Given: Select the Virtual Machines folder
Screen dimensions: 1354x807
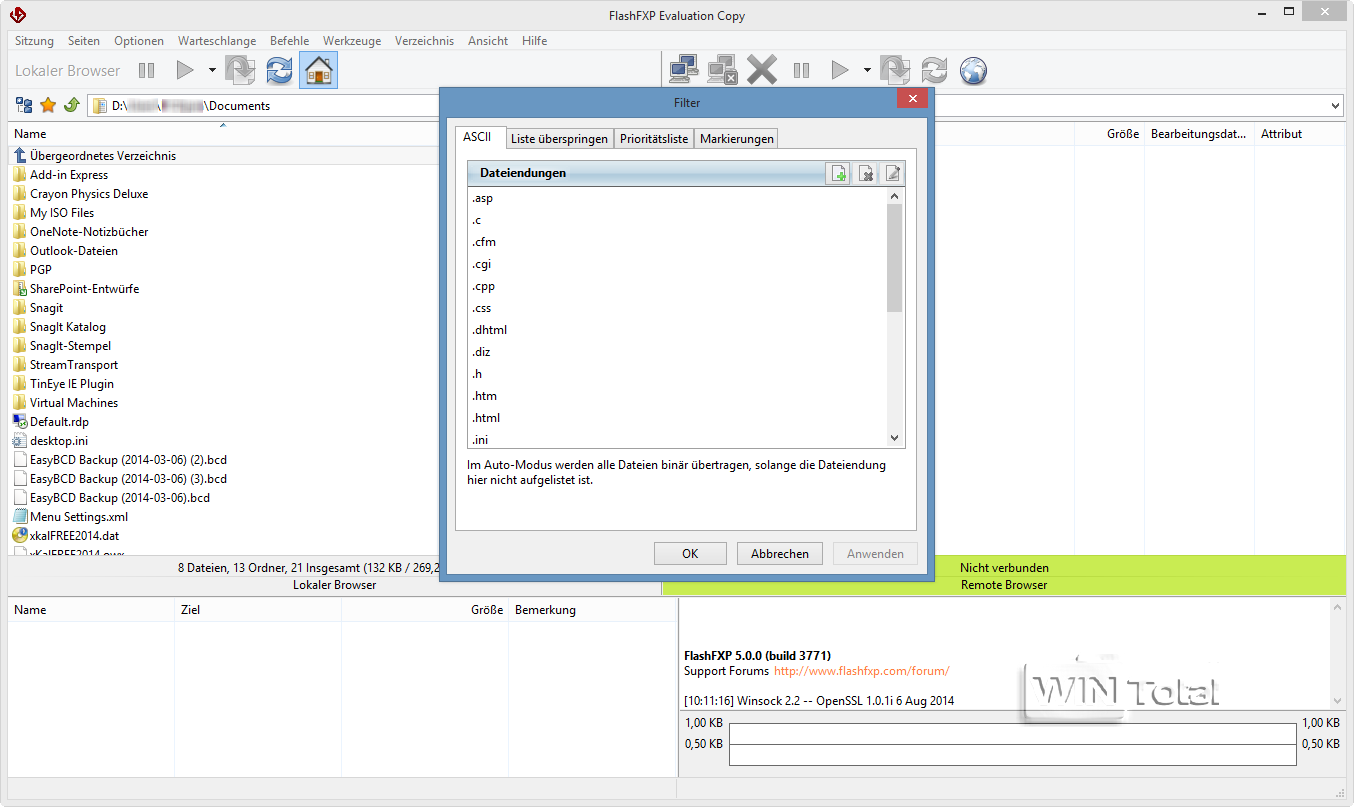Looking at the screenshot, I should (x=74, y=403).
